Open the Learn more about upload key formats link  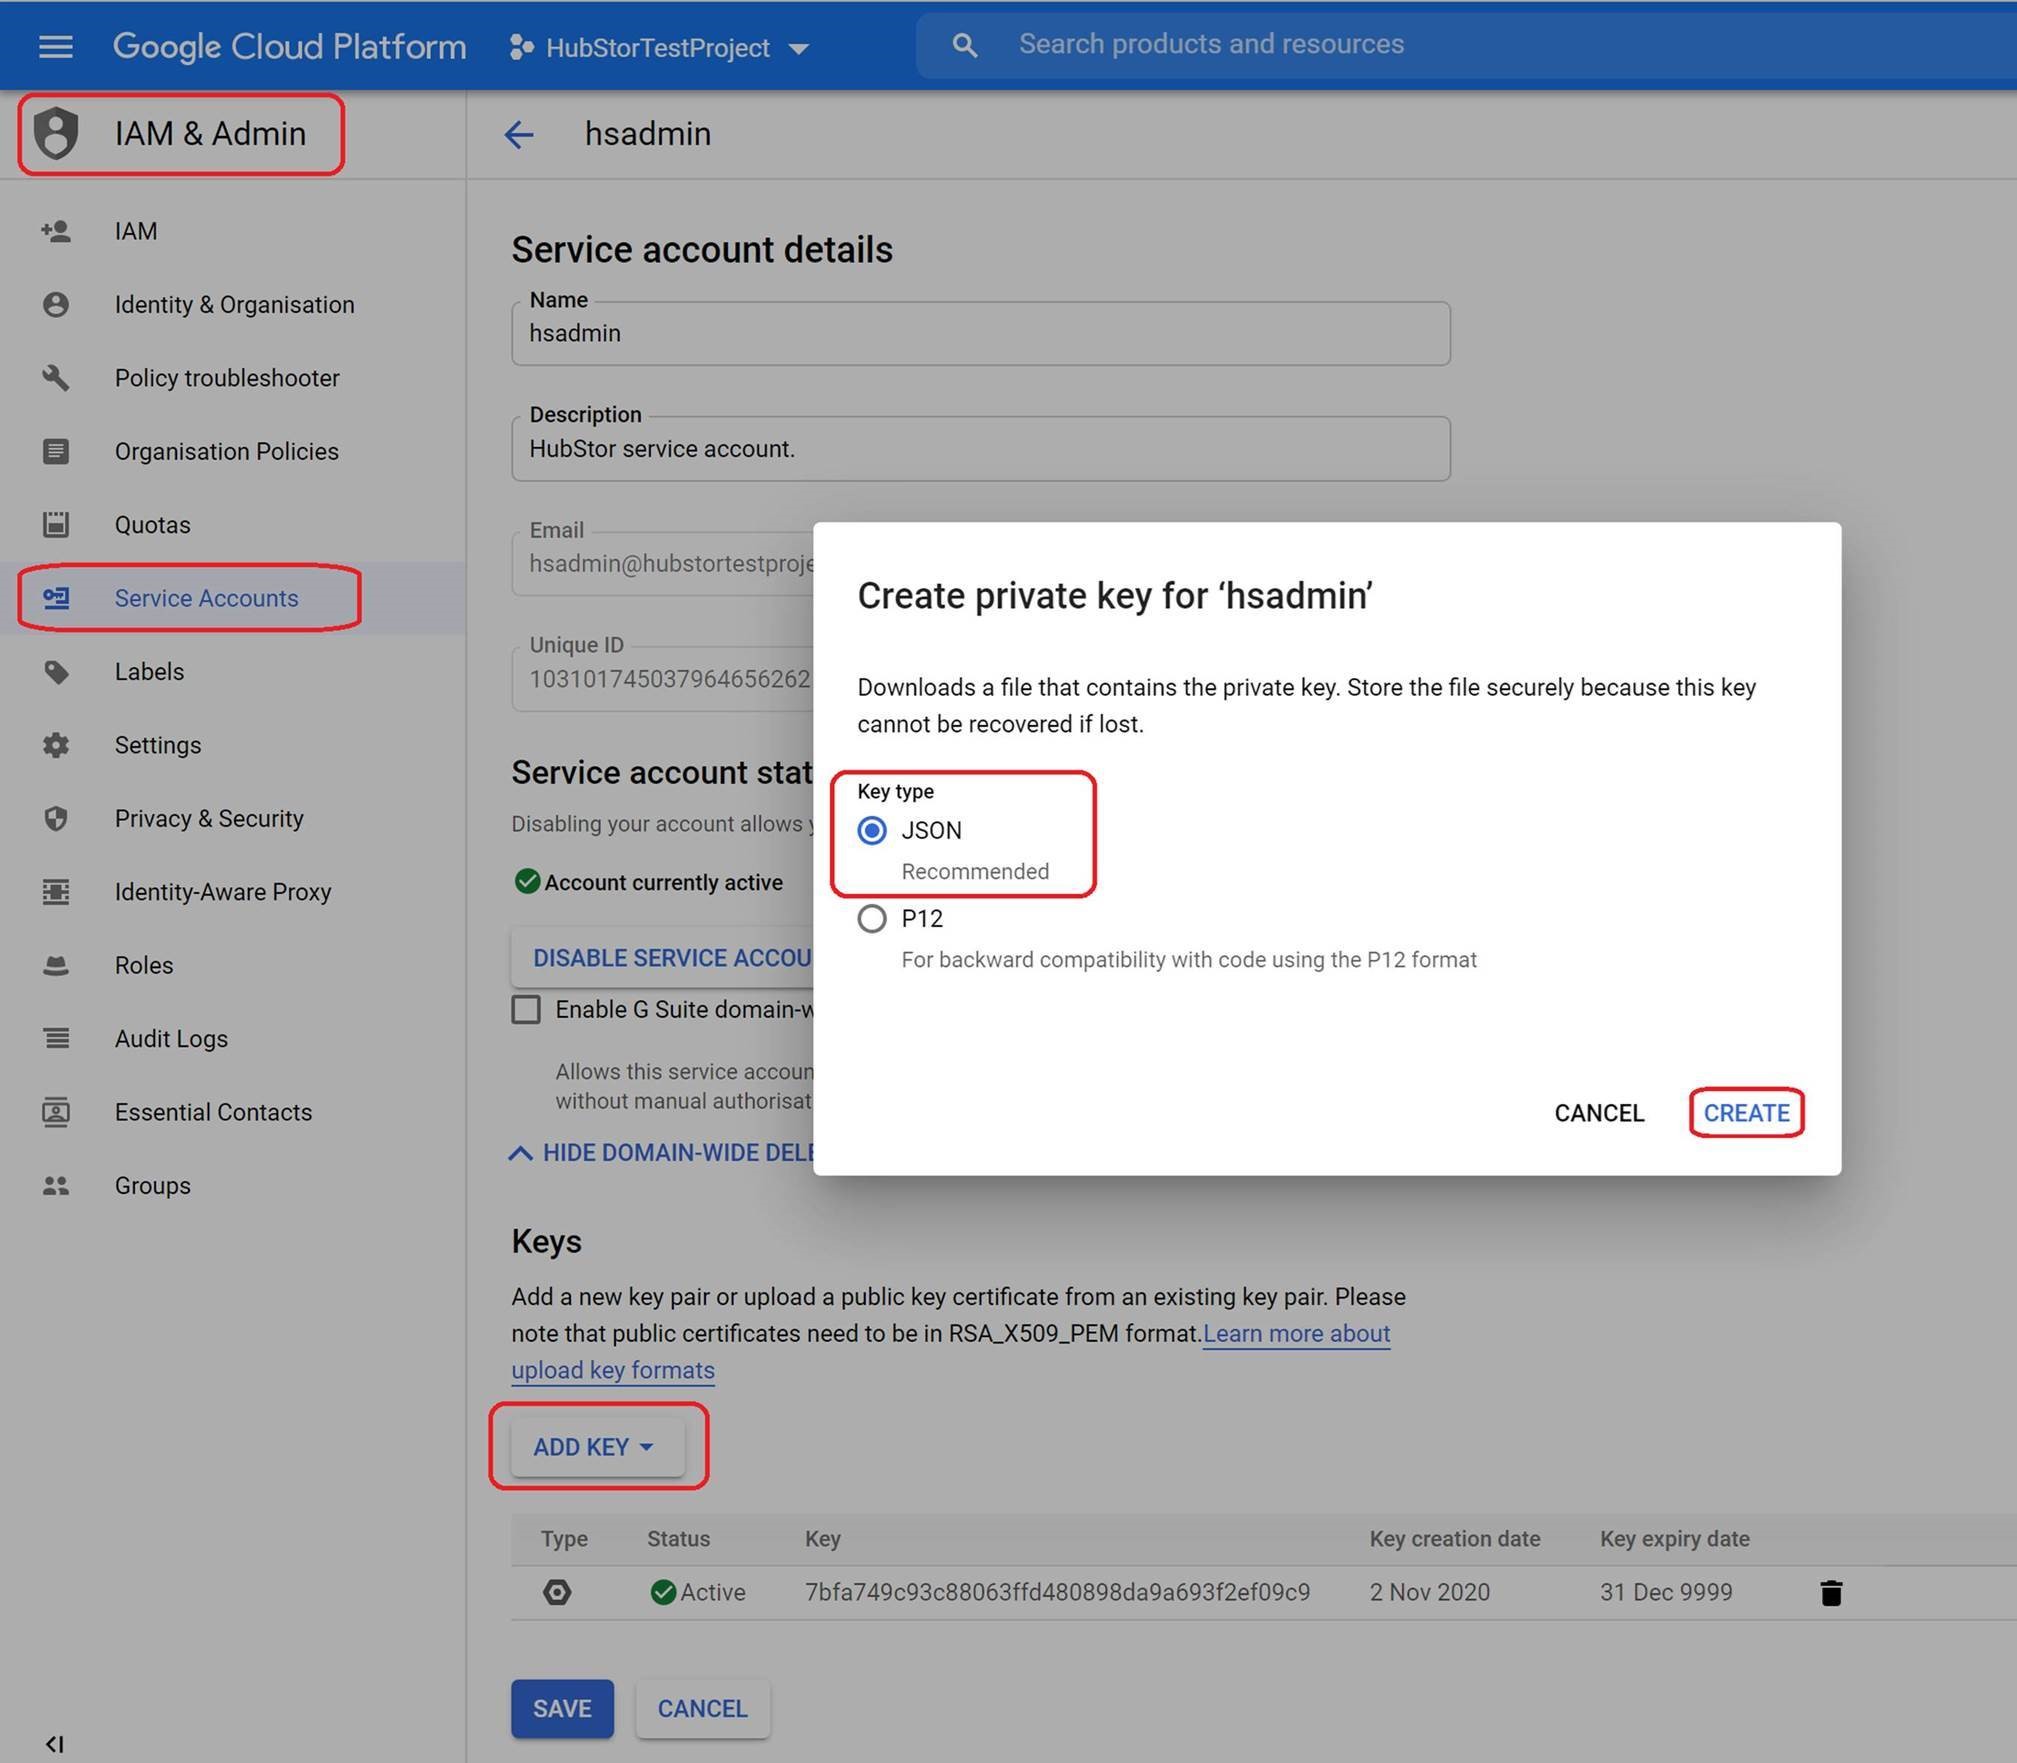coord(1295,1334)
